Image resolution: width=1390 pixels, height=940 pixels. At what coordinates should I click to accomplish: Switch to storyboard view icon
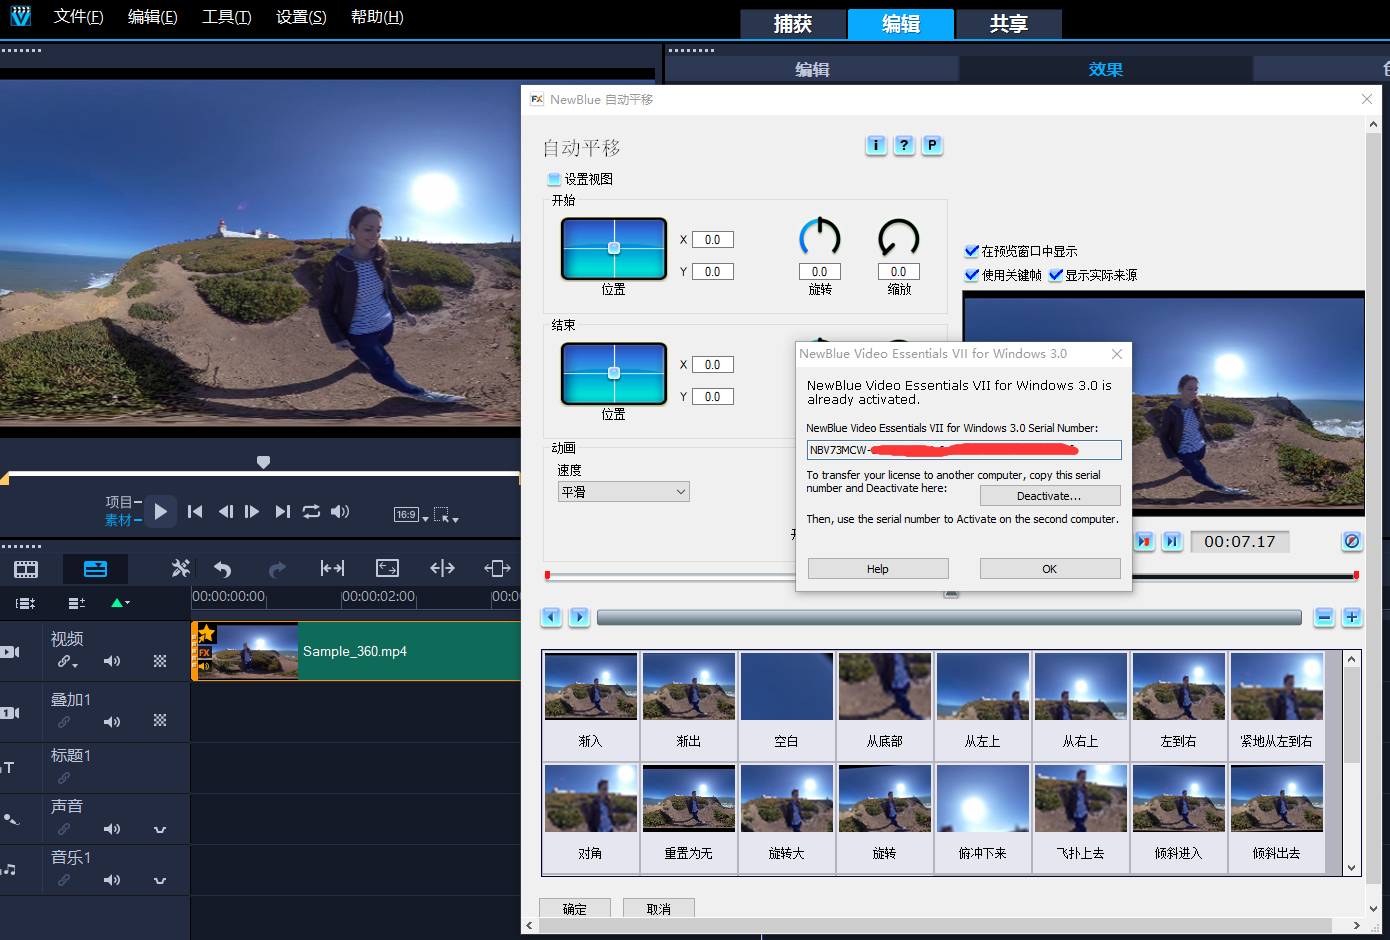[x=26, y=569]
